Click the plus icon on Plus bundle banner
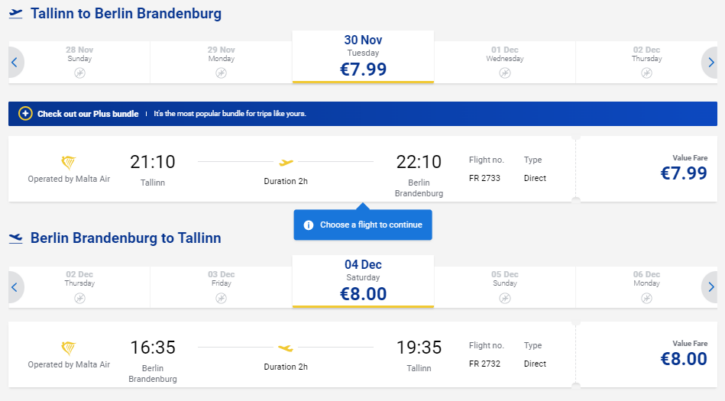 click(25, 113)
